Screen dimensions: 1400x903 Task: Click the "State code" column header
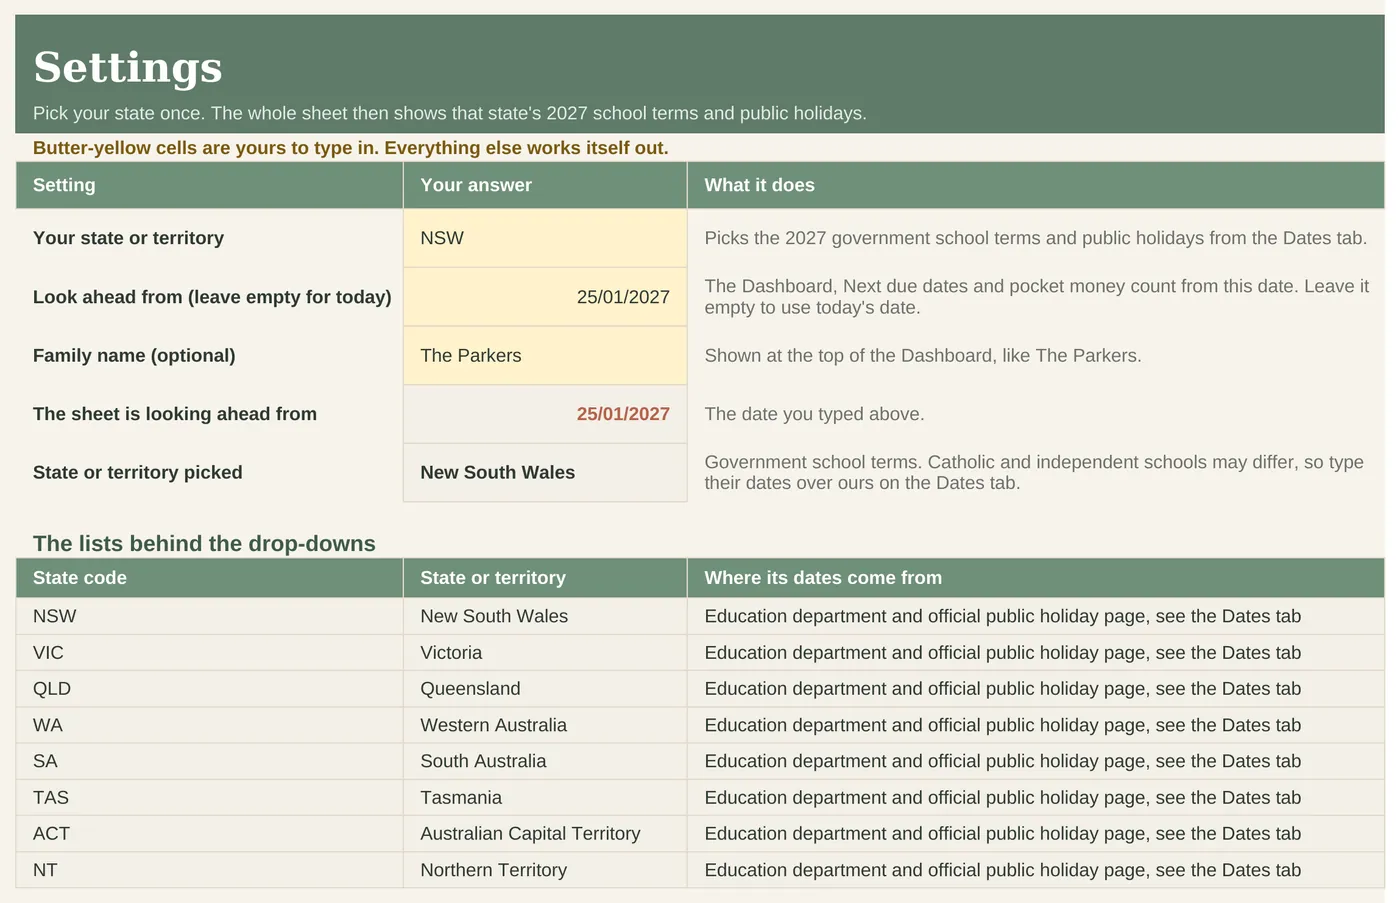point(209,578)
